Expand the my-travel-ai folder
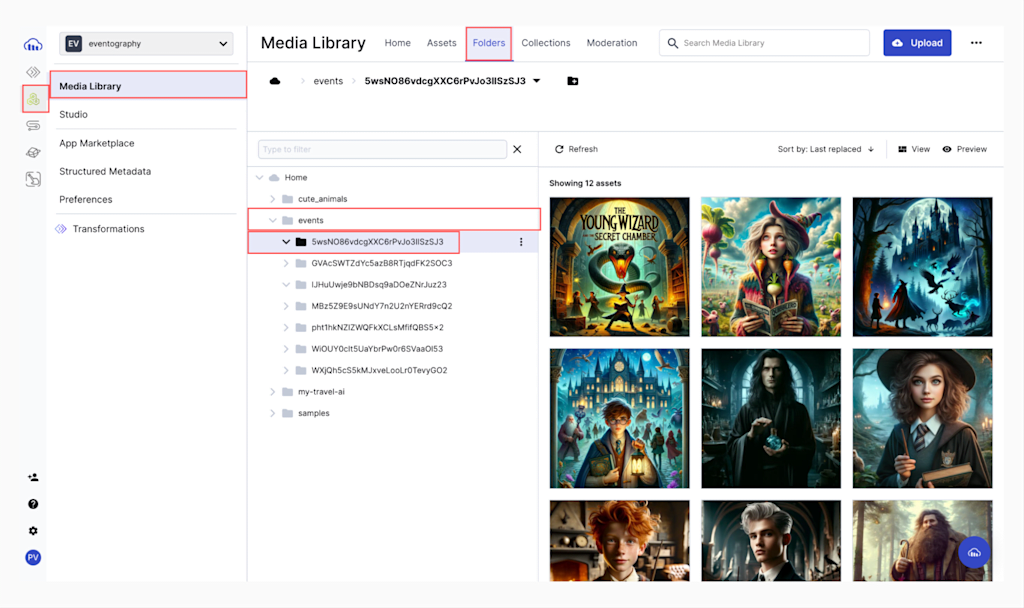 [x=272, y=392]
